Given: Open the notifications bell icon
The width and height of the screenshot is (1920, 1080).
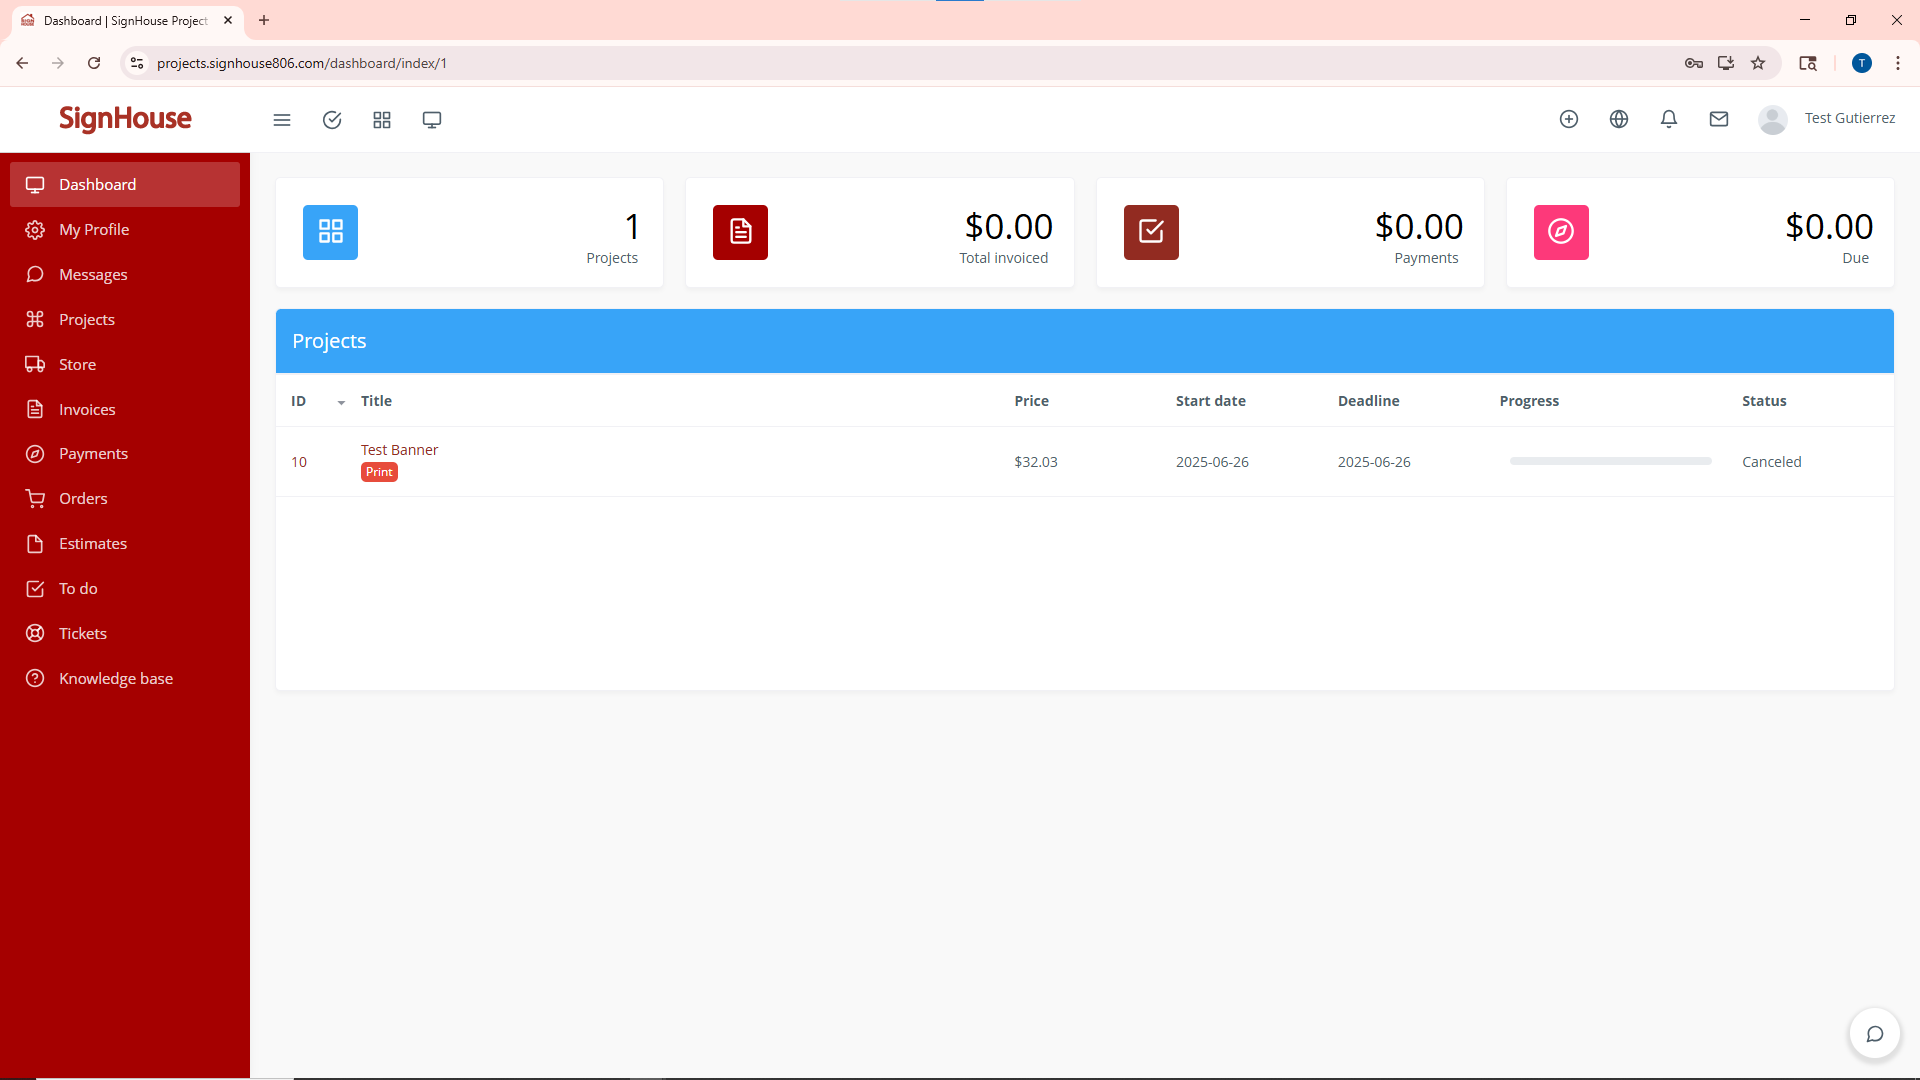Looking at the screenshot, I should 1668,119.
